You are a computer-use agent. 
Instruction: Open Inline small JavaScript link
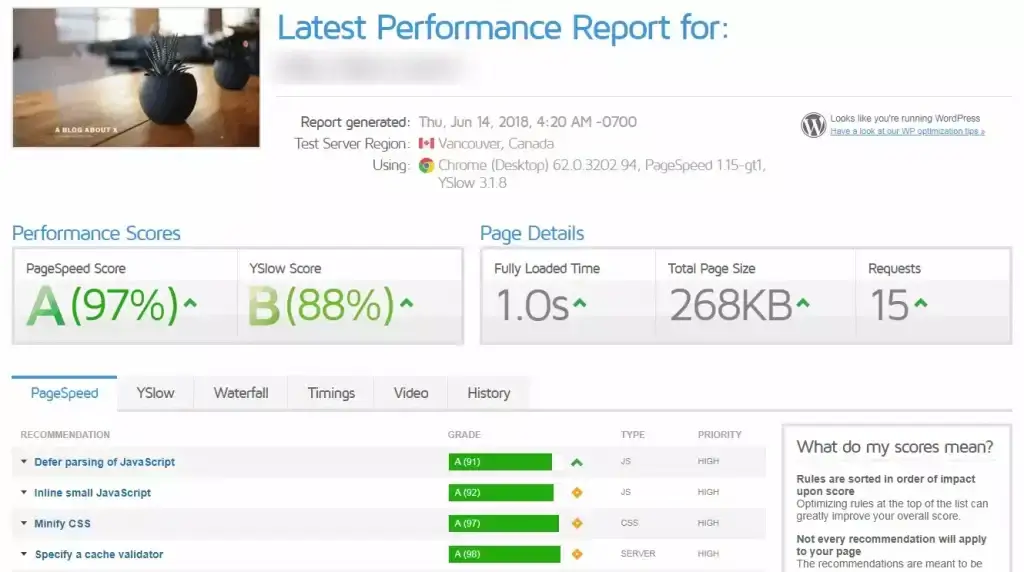tap(92, 492)
